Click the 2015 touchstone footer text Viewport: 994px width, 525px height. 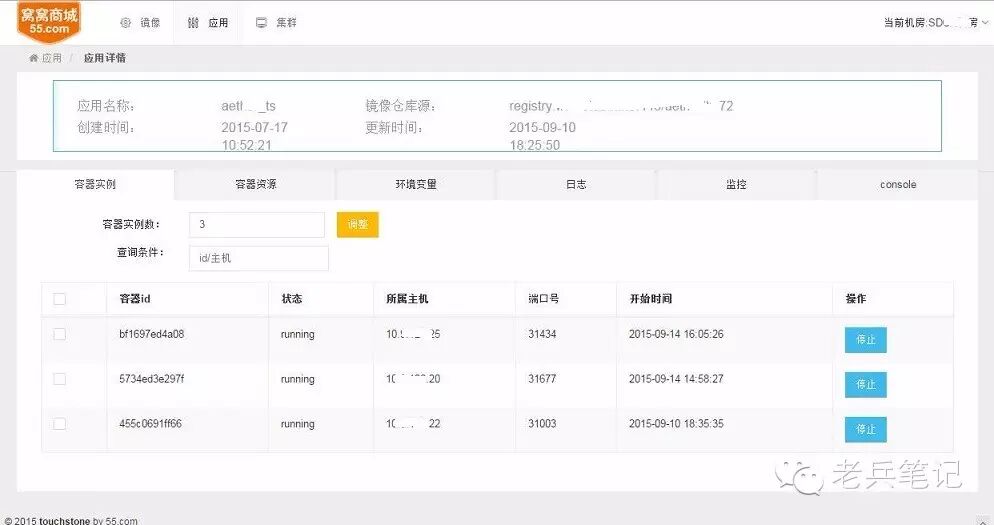[70, 521]
